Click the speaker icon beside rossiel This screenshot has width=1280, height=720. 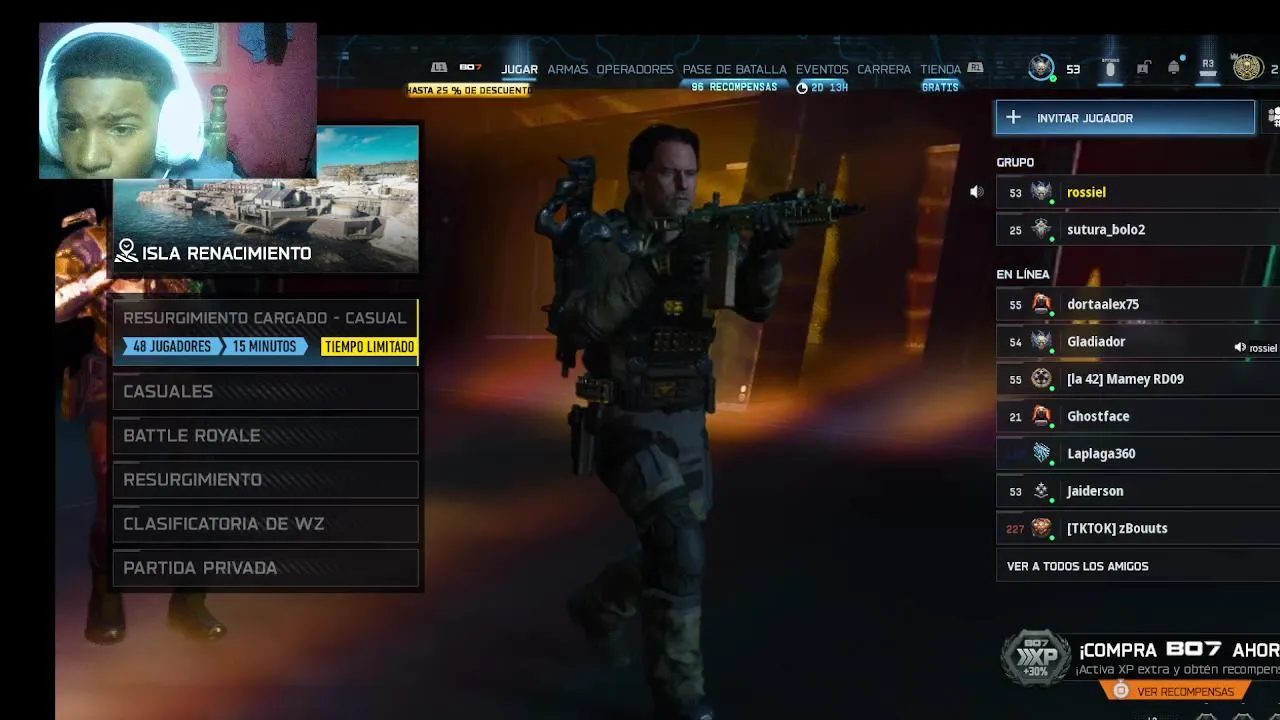[x=977, y=192]
